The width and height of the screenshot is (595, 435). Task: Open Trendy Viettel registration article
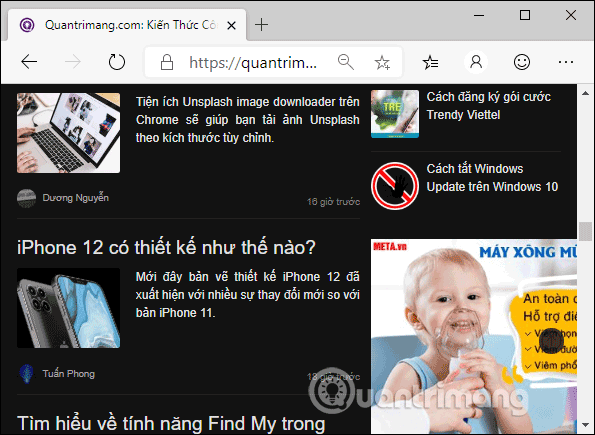tap(488, 106)
